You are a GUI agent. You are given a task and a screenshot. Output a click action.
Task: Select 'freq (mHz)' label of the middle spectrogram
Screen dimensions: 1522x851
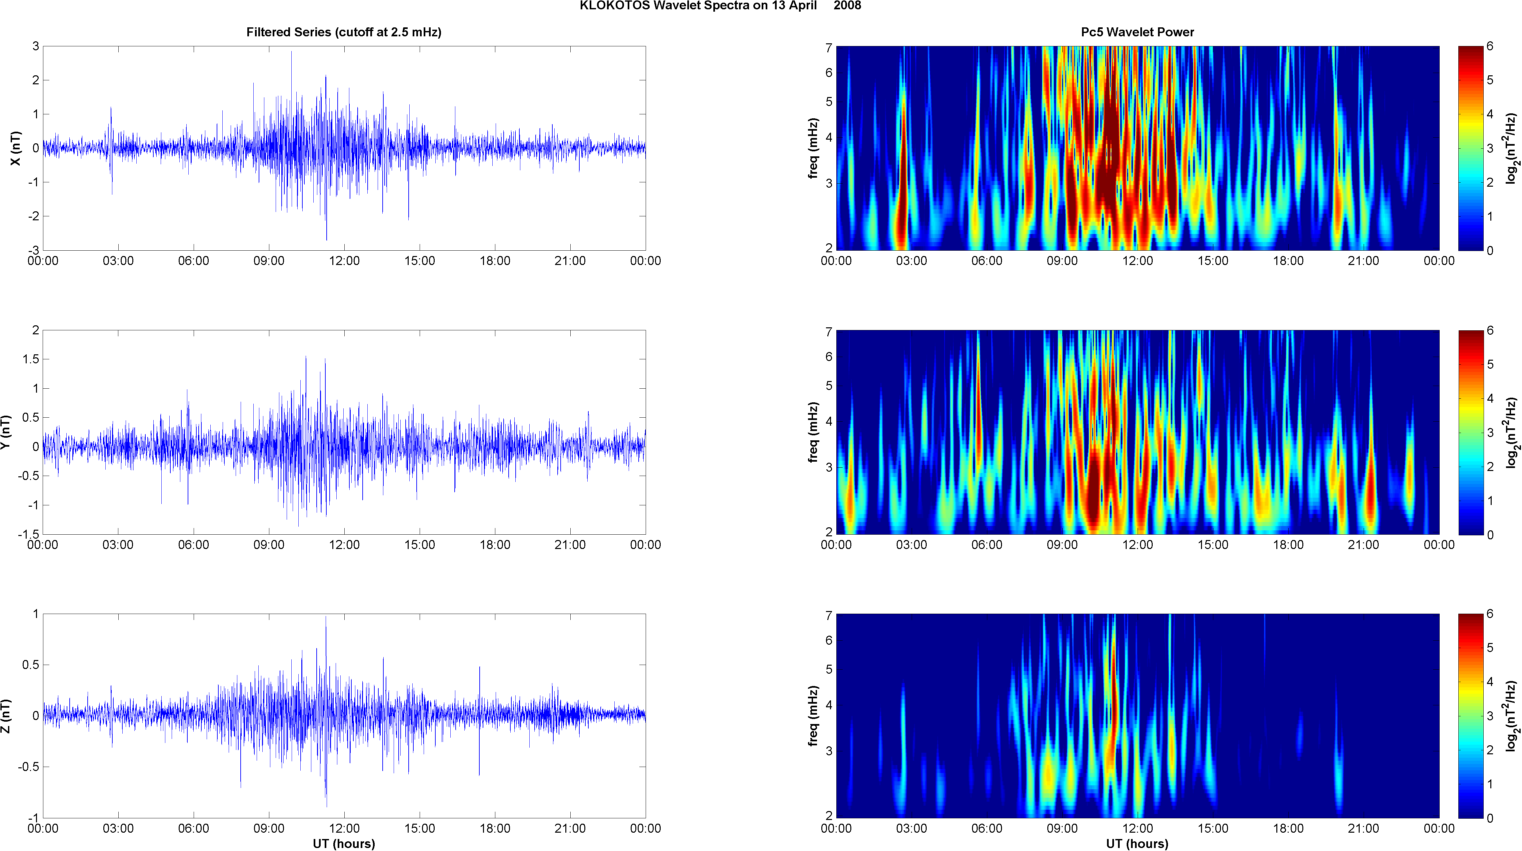[813, 432]
